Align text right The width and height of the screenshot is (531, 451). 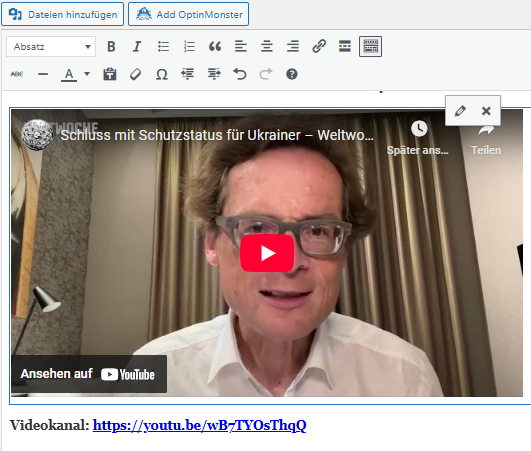click(x=293, y=46)
